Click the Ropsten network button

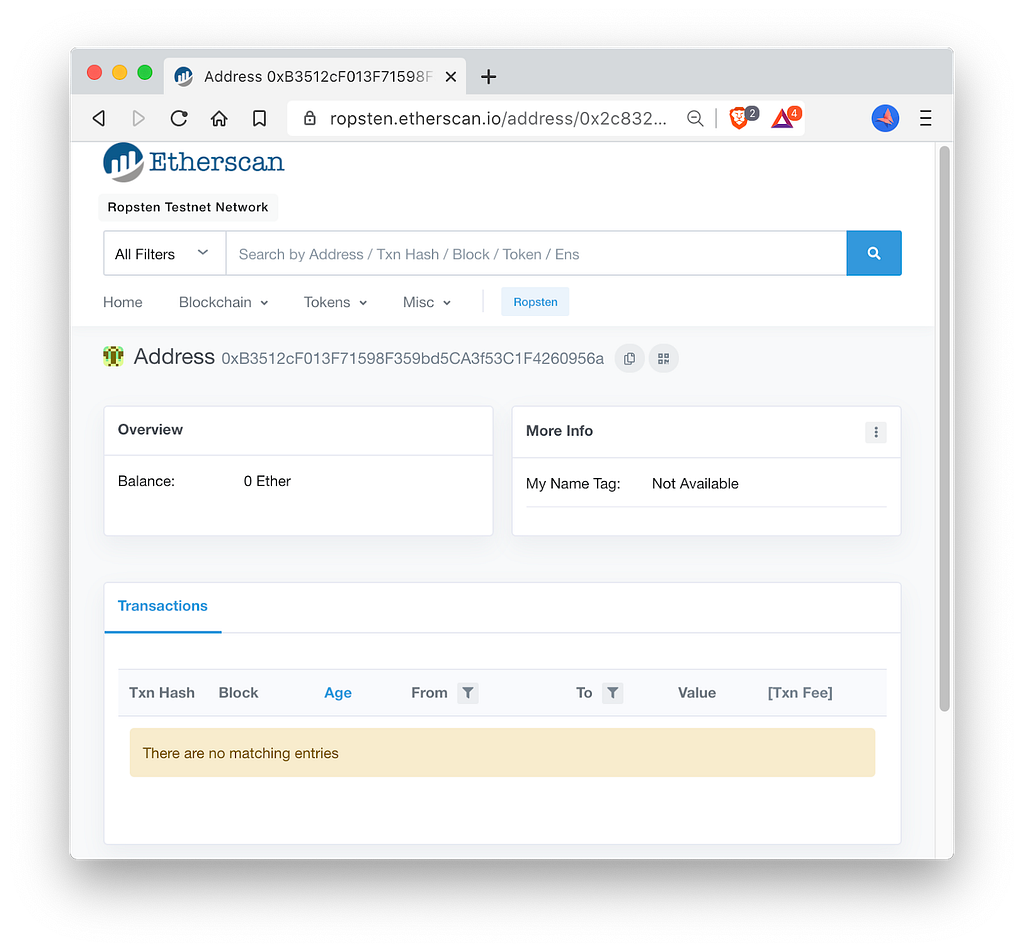point(535,302)
